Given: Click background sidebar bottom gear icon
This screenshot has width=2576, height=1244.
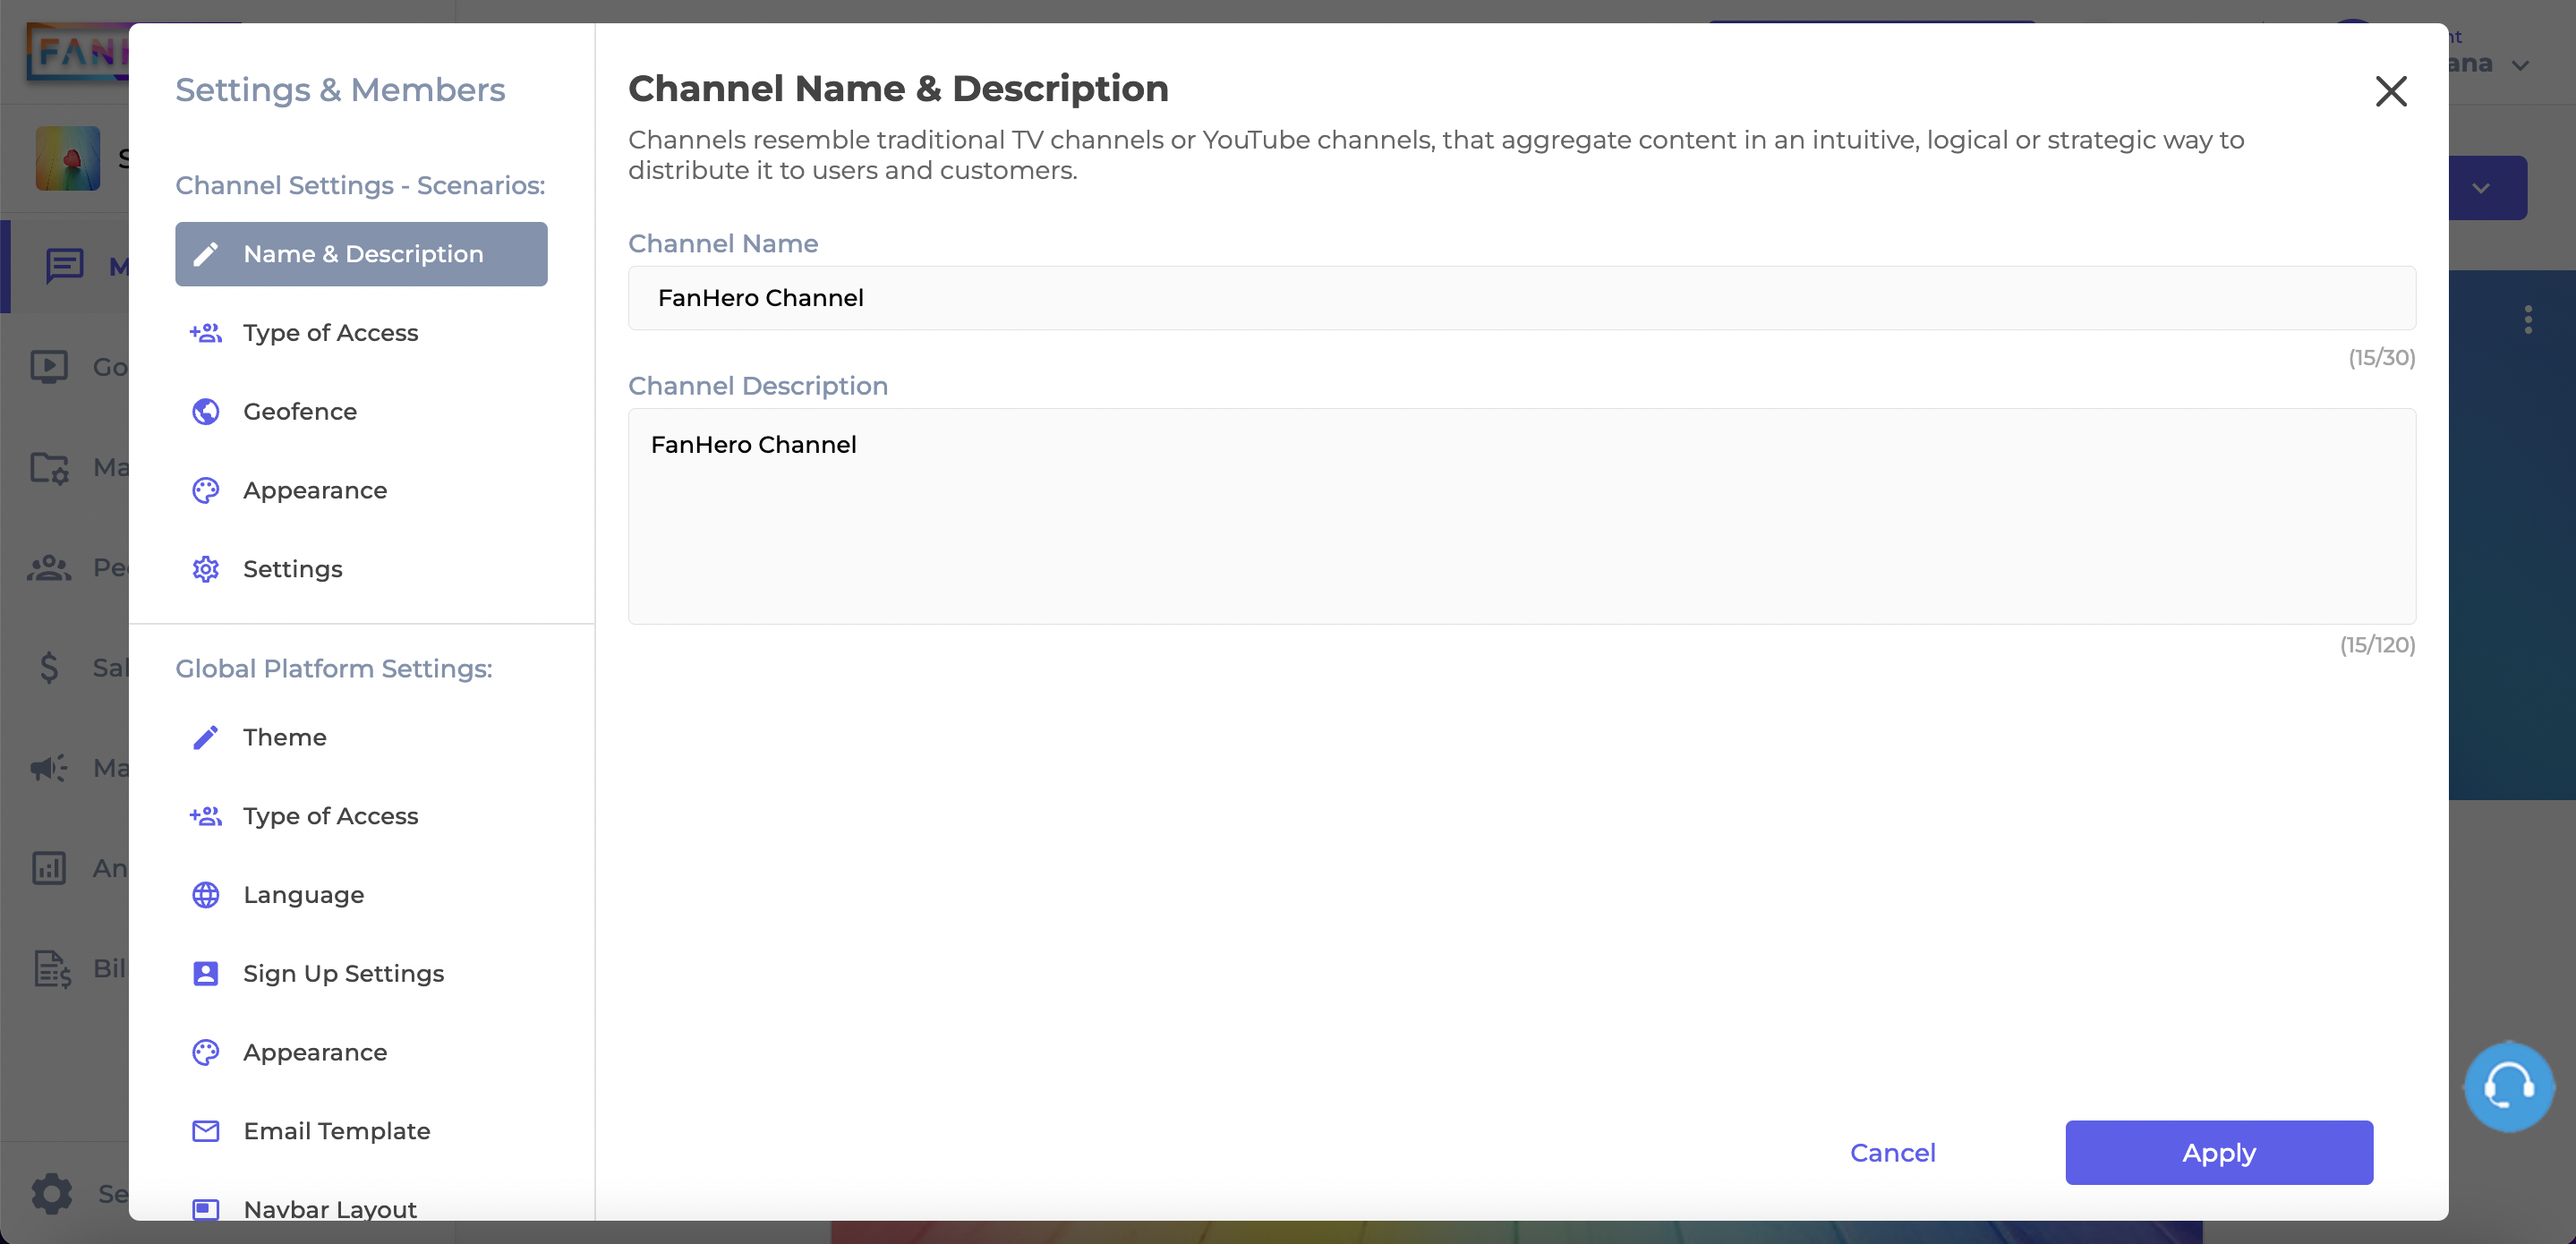Looking at the screenshot, I should click(52, 1193).
